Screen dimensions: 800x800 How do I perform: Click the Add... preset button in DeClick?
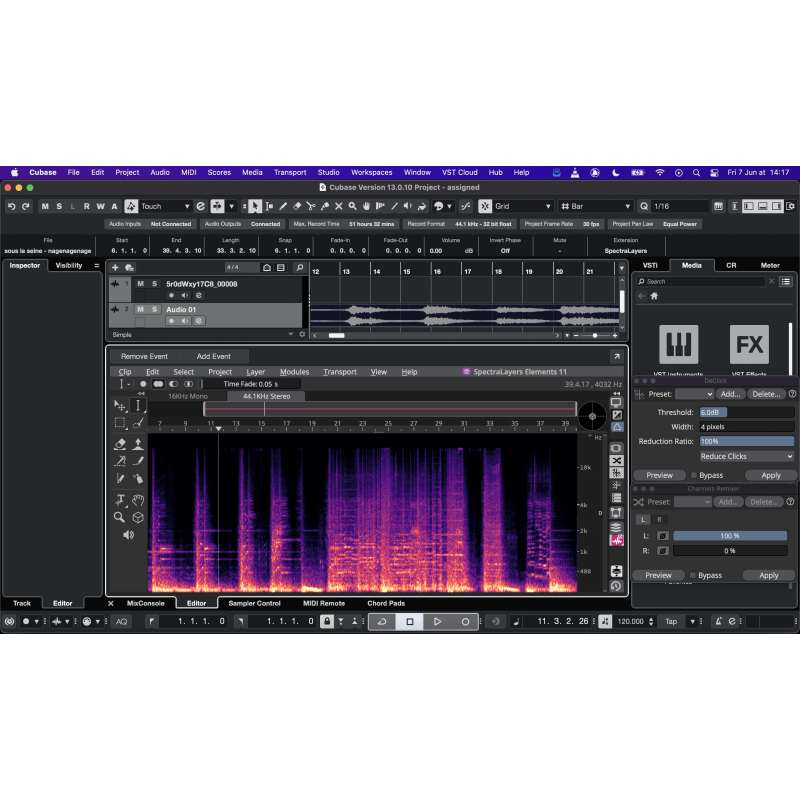tap(731, 394)
